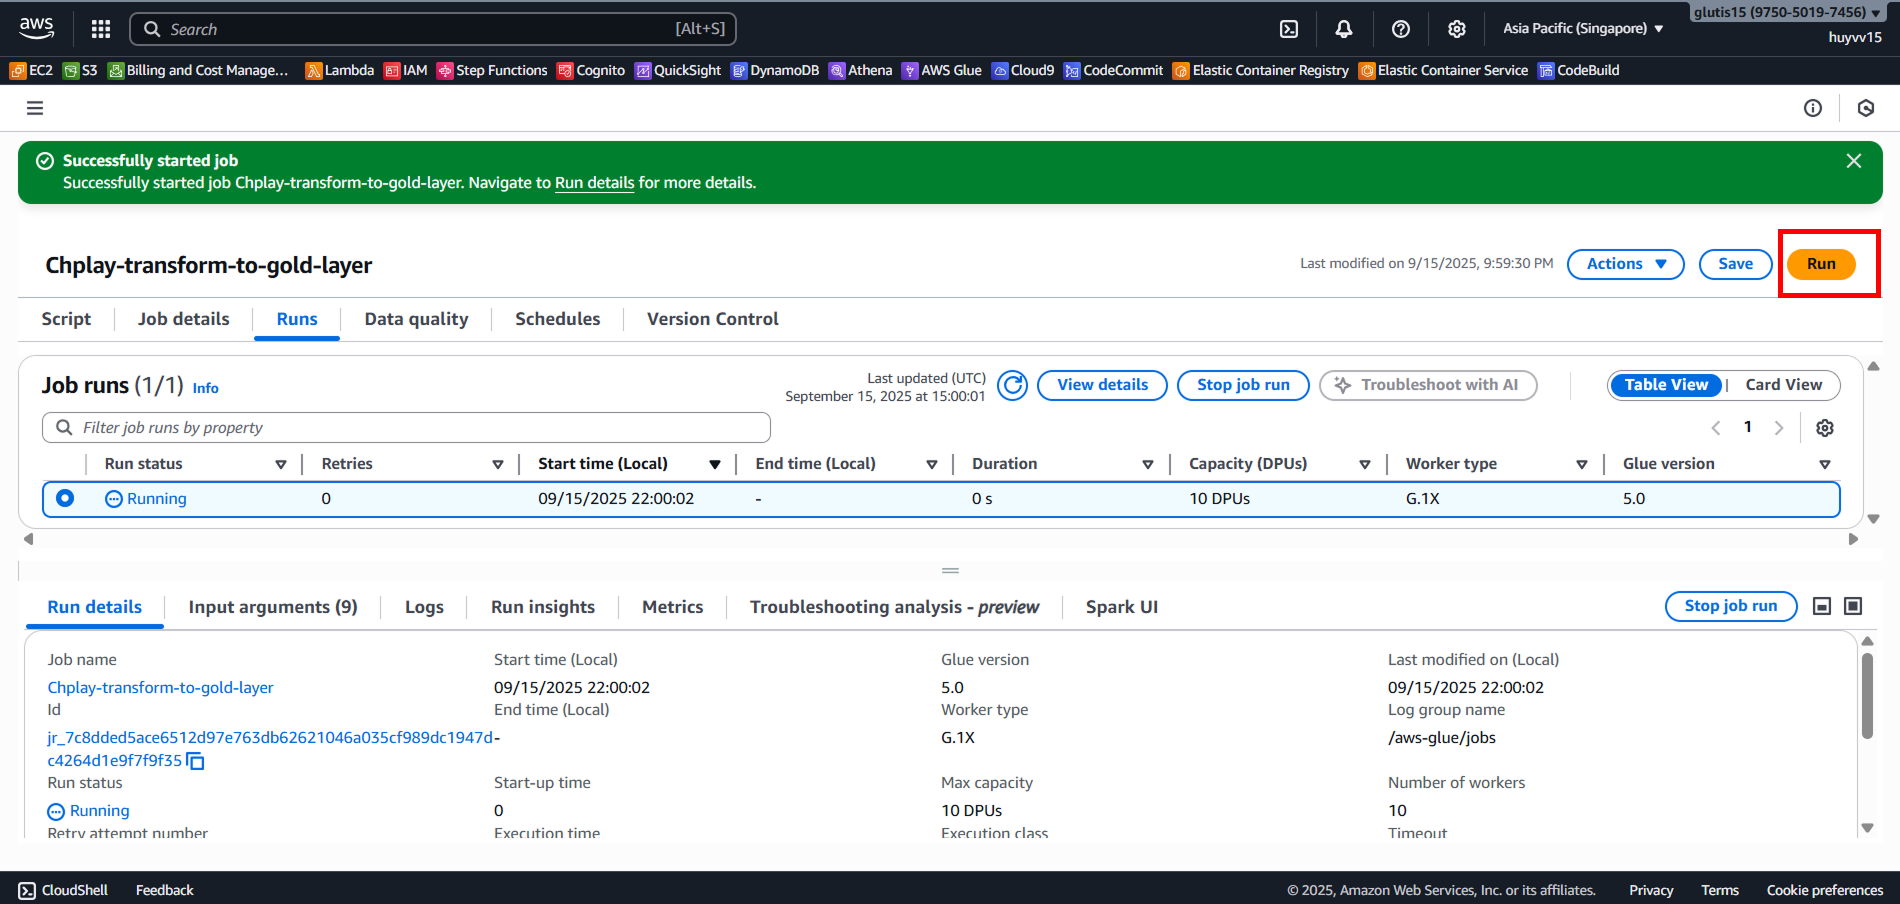Click the orange Run button
This screenshot has height=904, width=1900.
1820,264
